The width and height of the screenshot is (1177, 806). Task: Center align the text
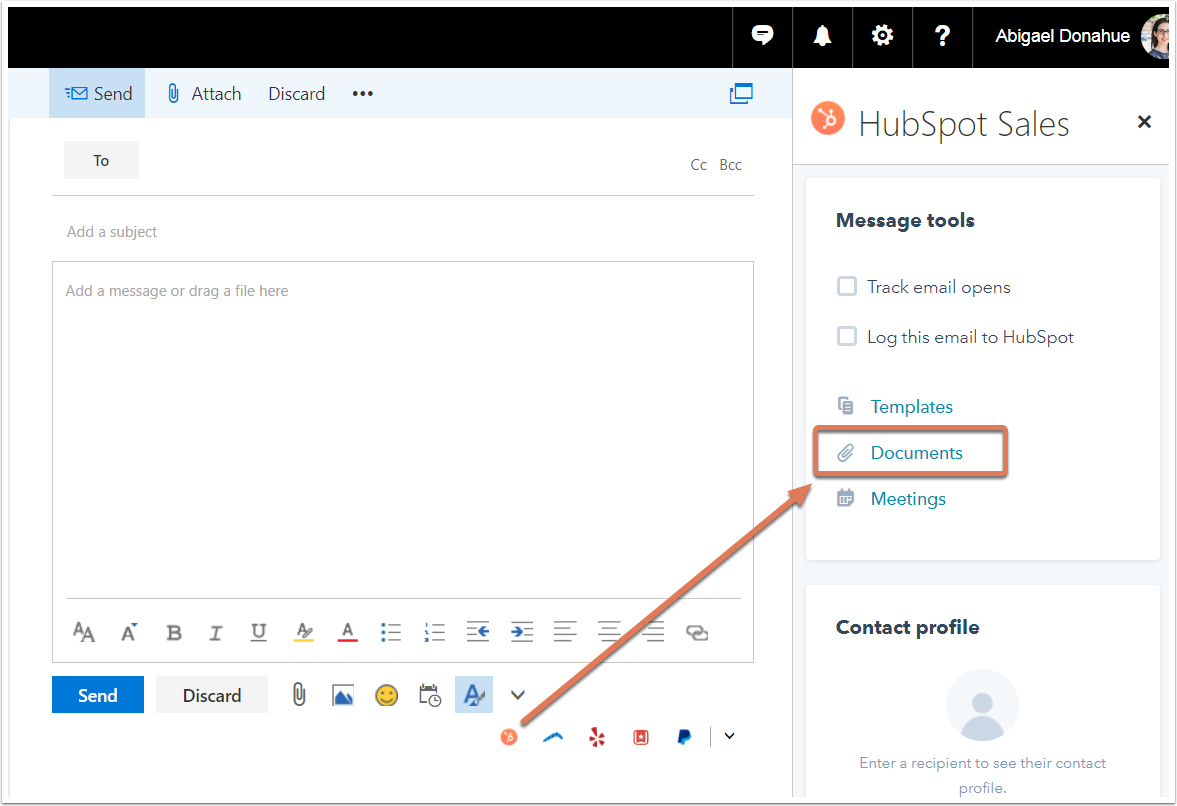tap(609, 632)
